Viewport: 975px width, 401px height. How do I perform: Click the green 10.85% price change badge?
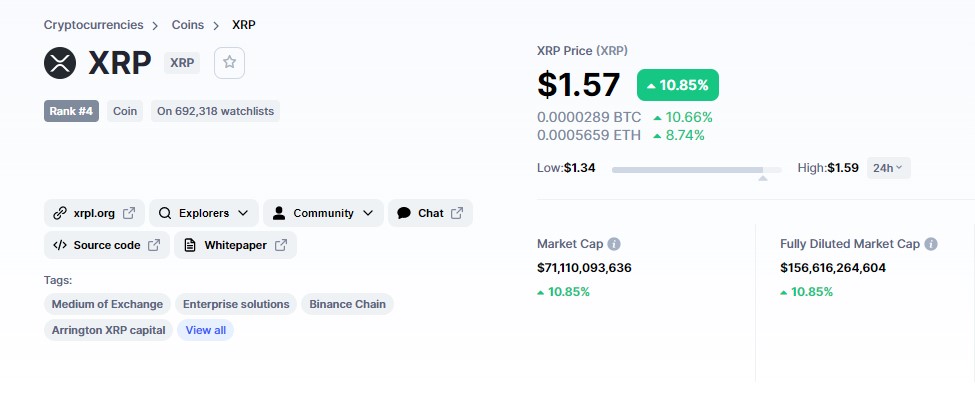tap(678, 85)
